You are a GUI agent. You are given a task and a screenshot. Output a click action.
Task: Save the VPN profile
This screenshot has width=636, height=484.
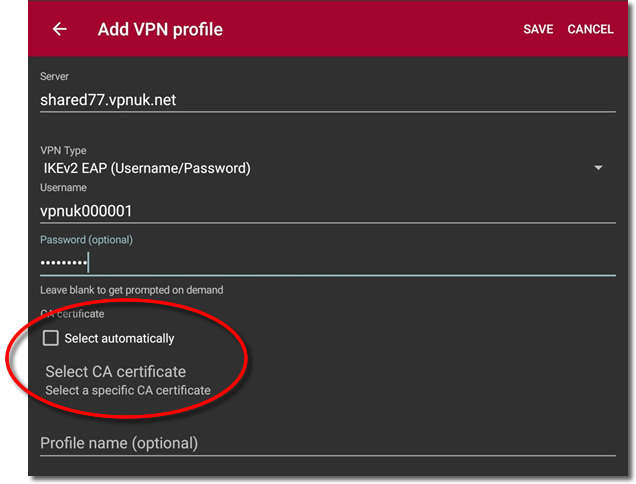(x=538, y=29)
